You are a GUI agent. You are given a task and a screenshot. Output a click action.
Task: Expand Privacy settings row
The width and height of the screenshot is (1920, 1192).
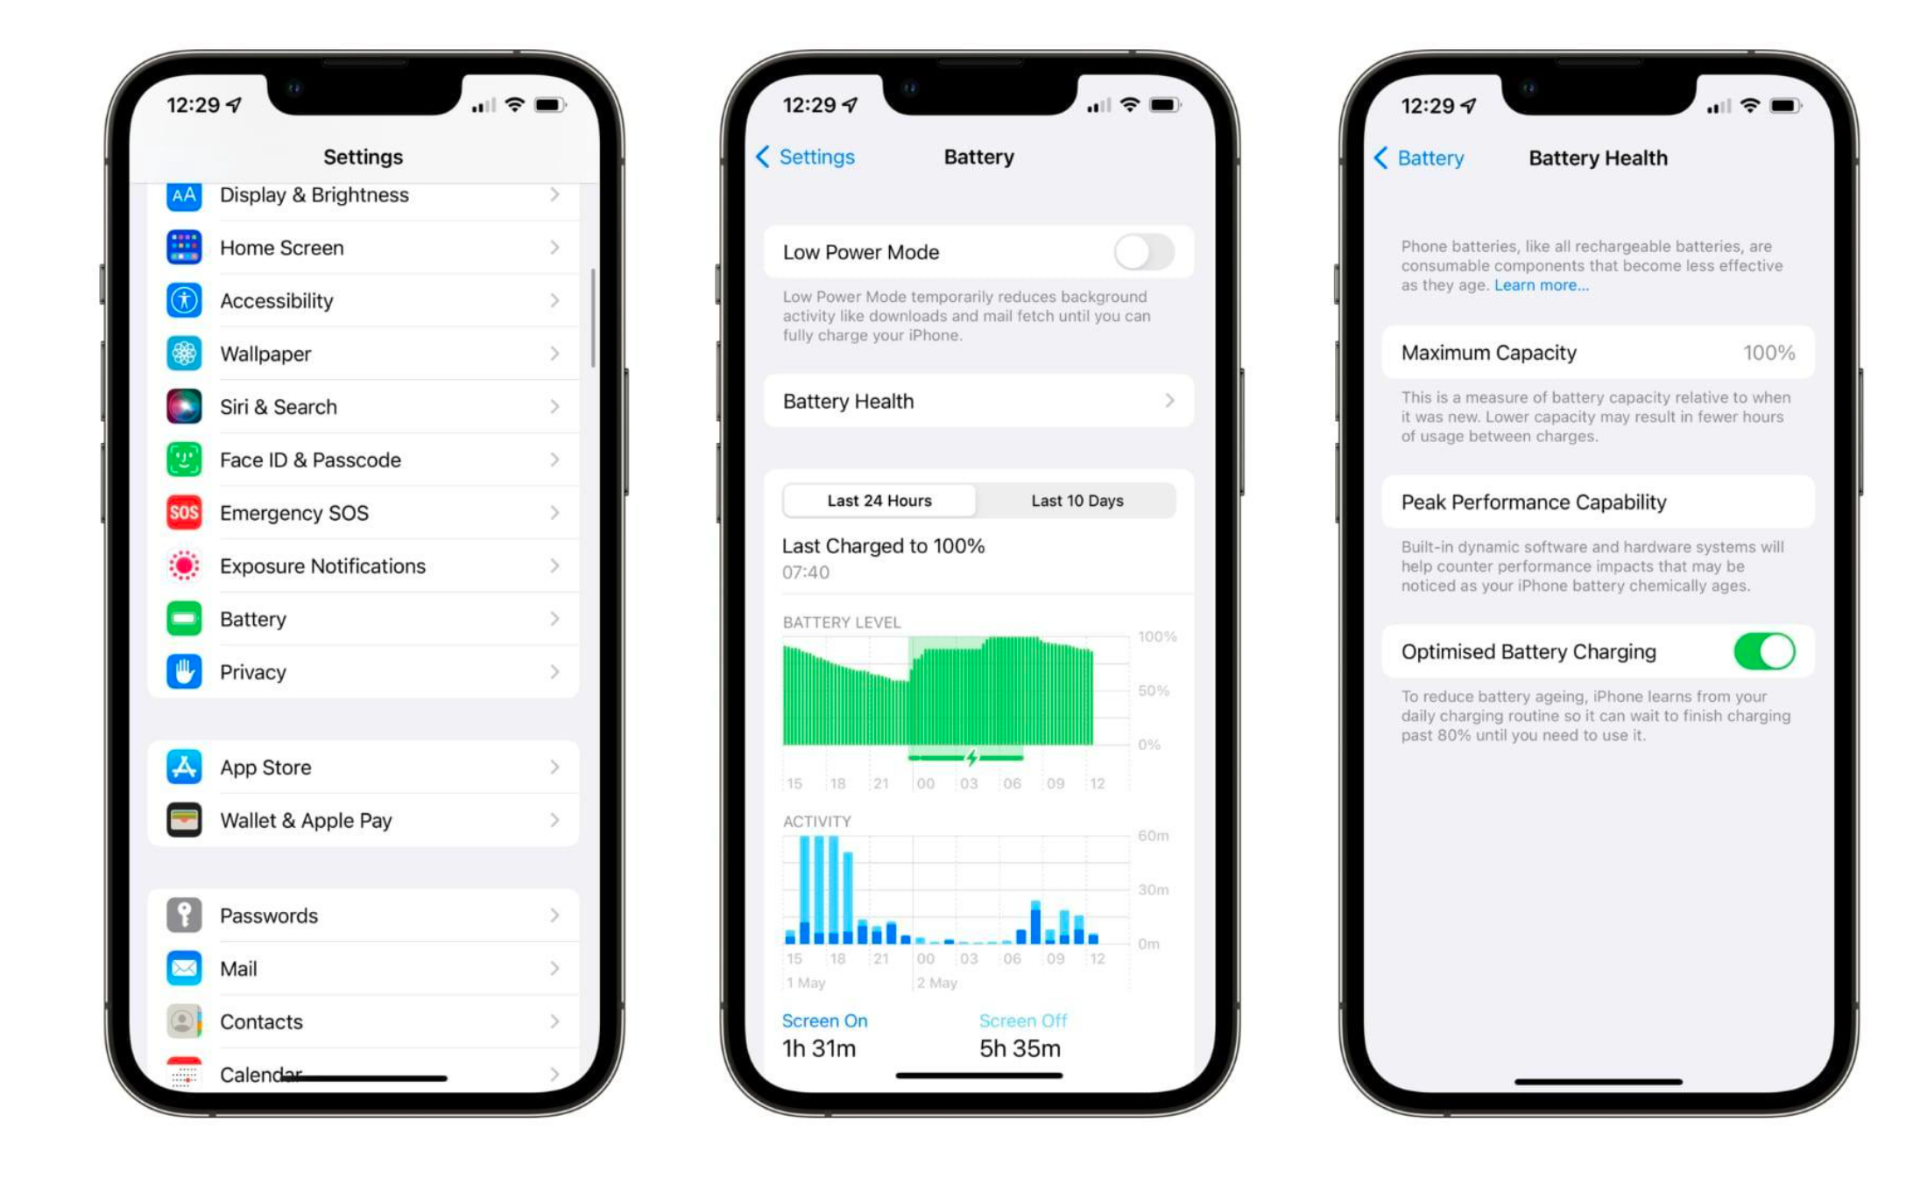[x=358, y=672]
